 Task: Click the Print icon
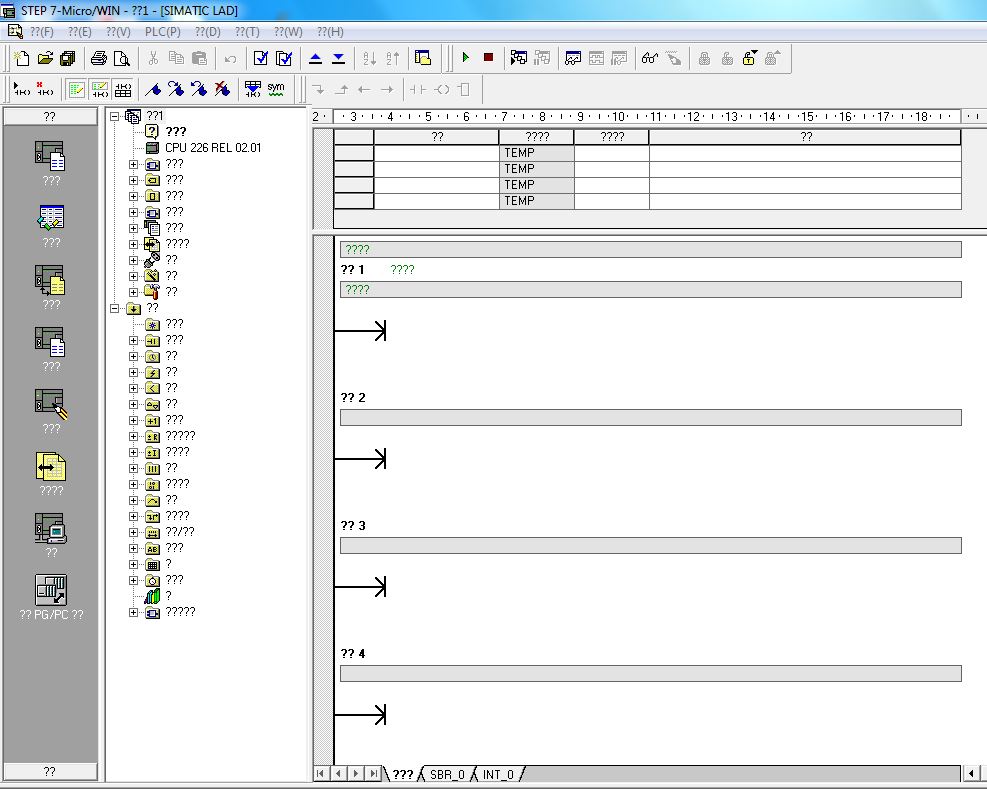(x=98, y=59)
